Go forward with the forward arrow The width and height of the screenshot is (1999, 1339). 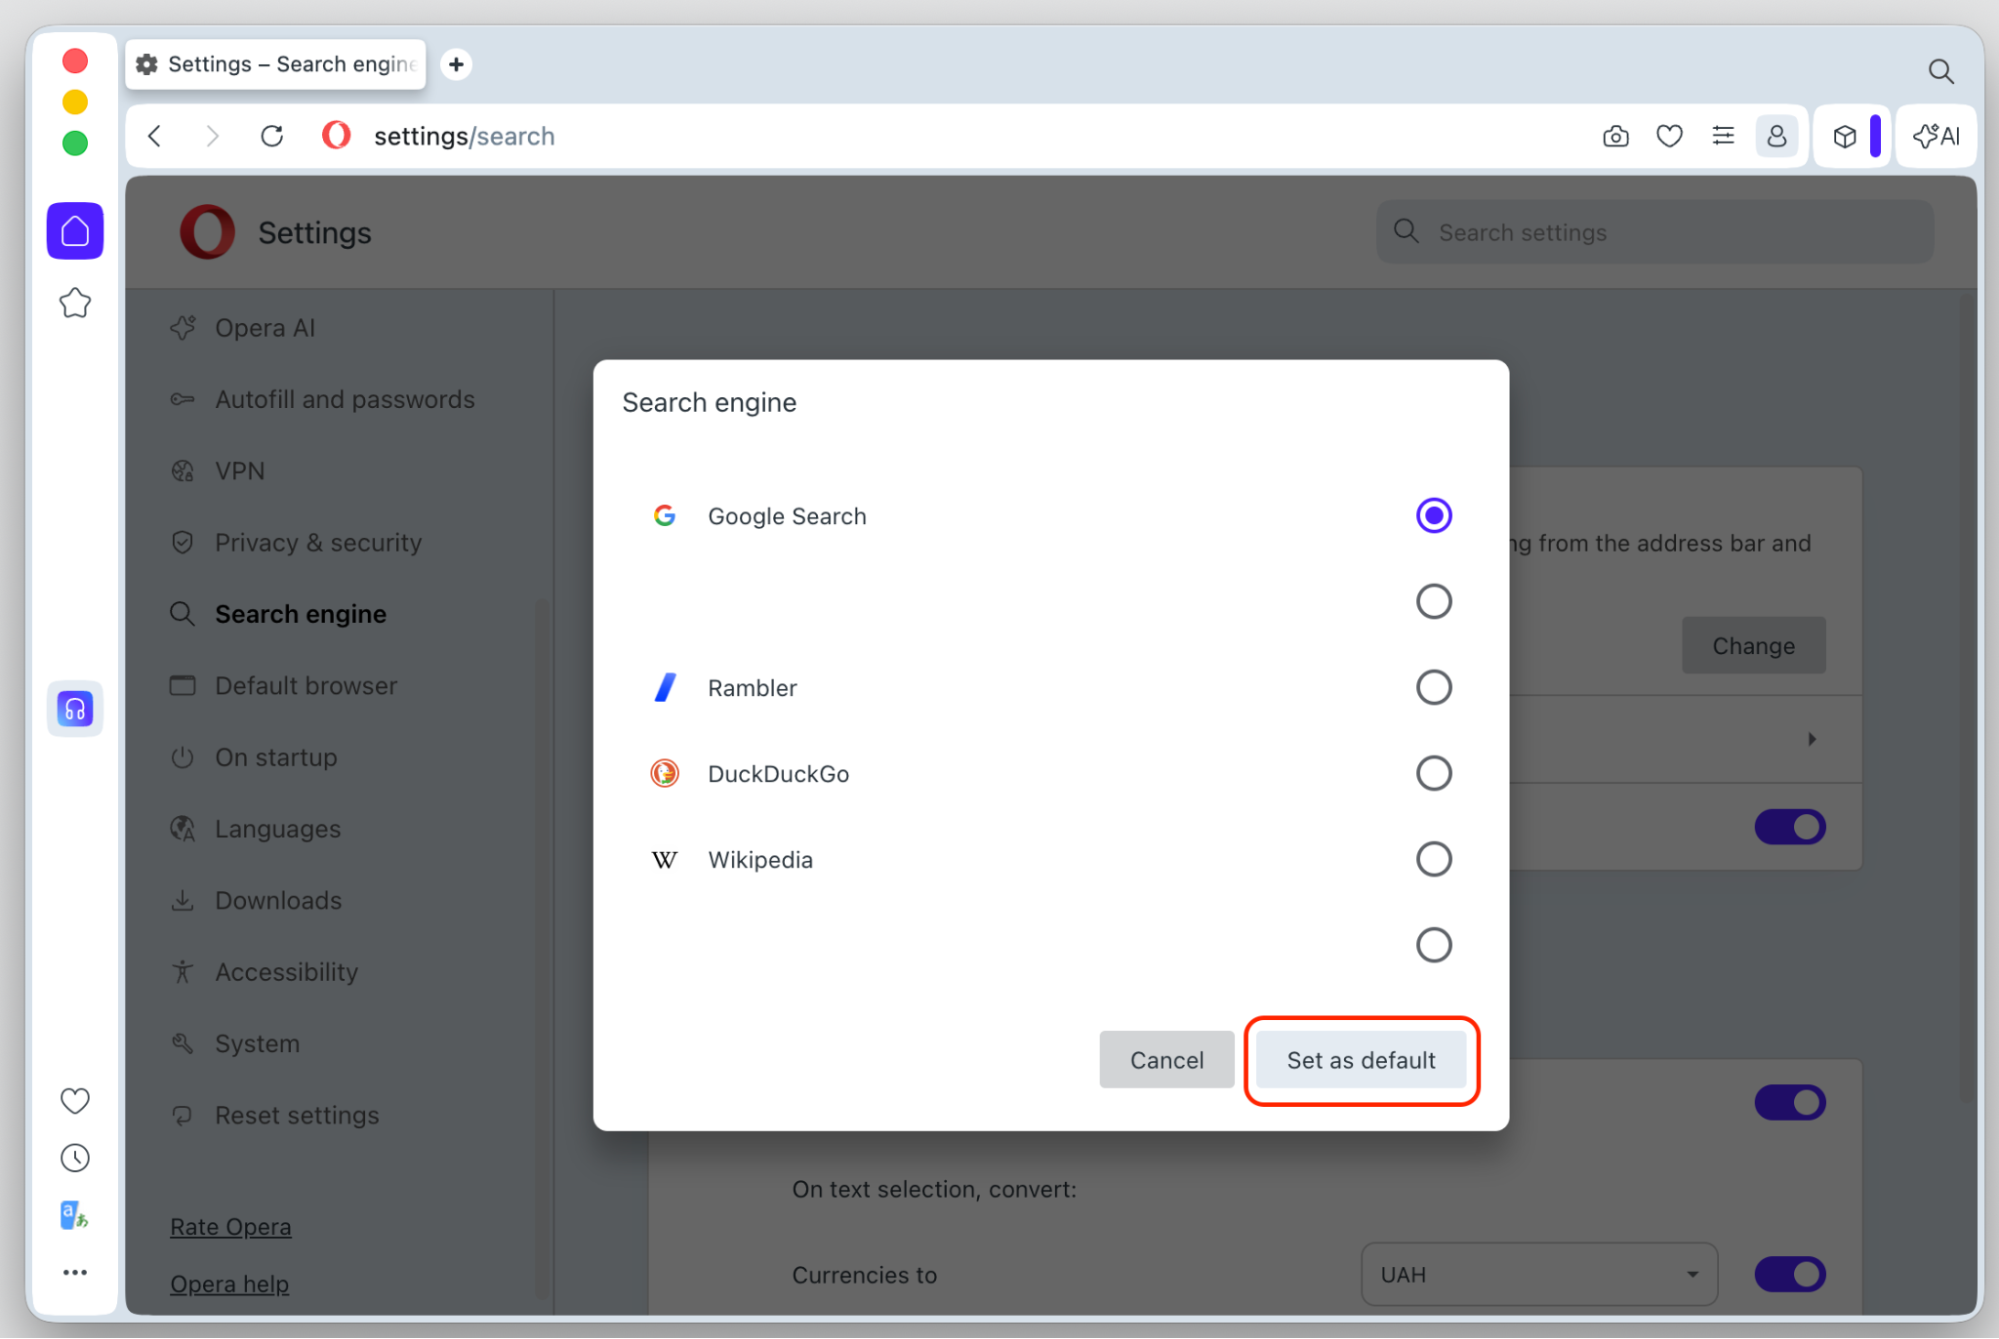coord(212,136)
